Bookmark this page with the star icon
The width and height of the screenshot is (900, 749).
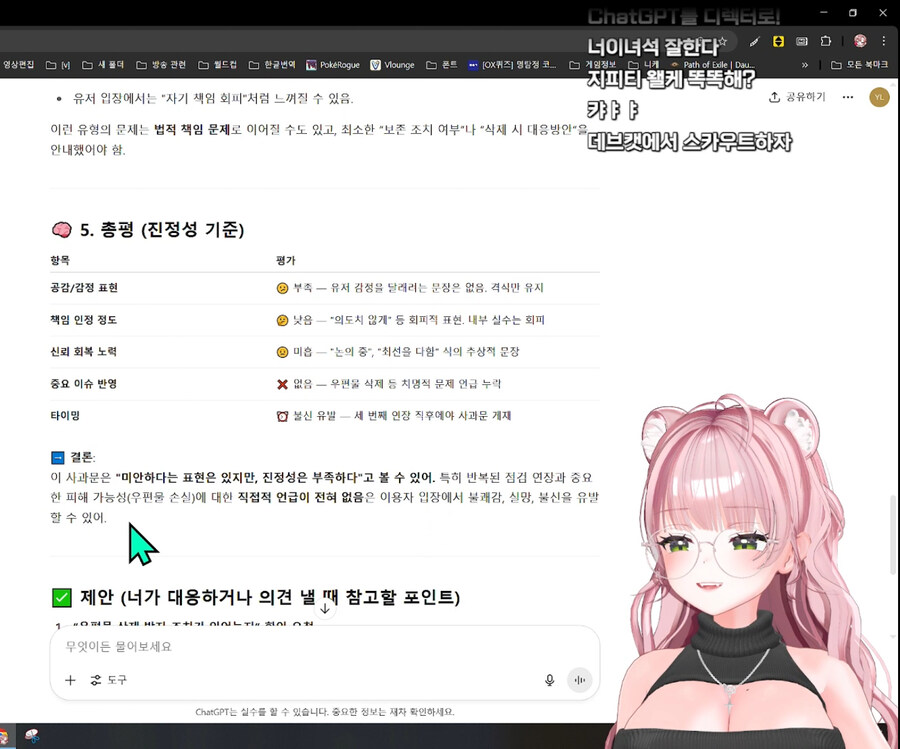[x=723, y=41]
